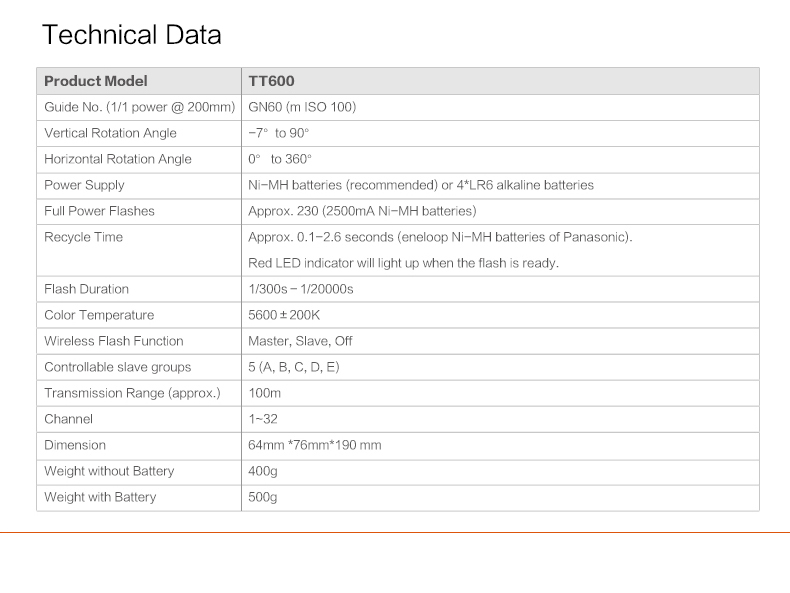Select the 0° to 360° value
Image resolution: width=790 pixels, height=593 pixels.
(x=280, y=159)
